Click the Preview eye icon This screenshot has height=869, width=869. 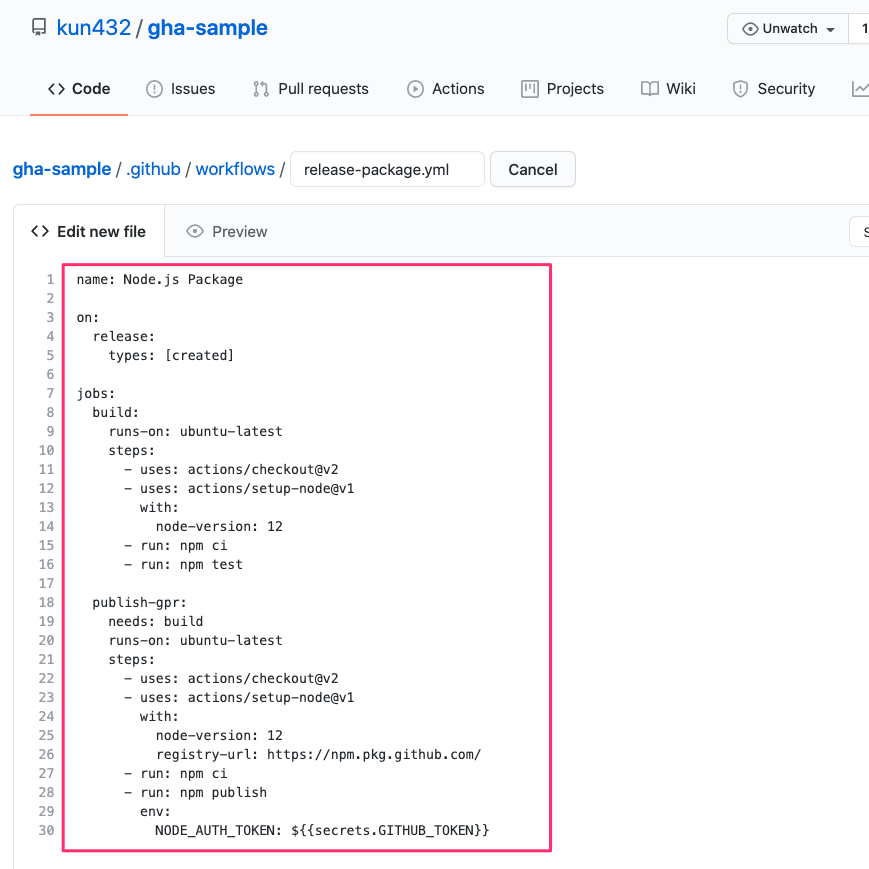(195, 231)
